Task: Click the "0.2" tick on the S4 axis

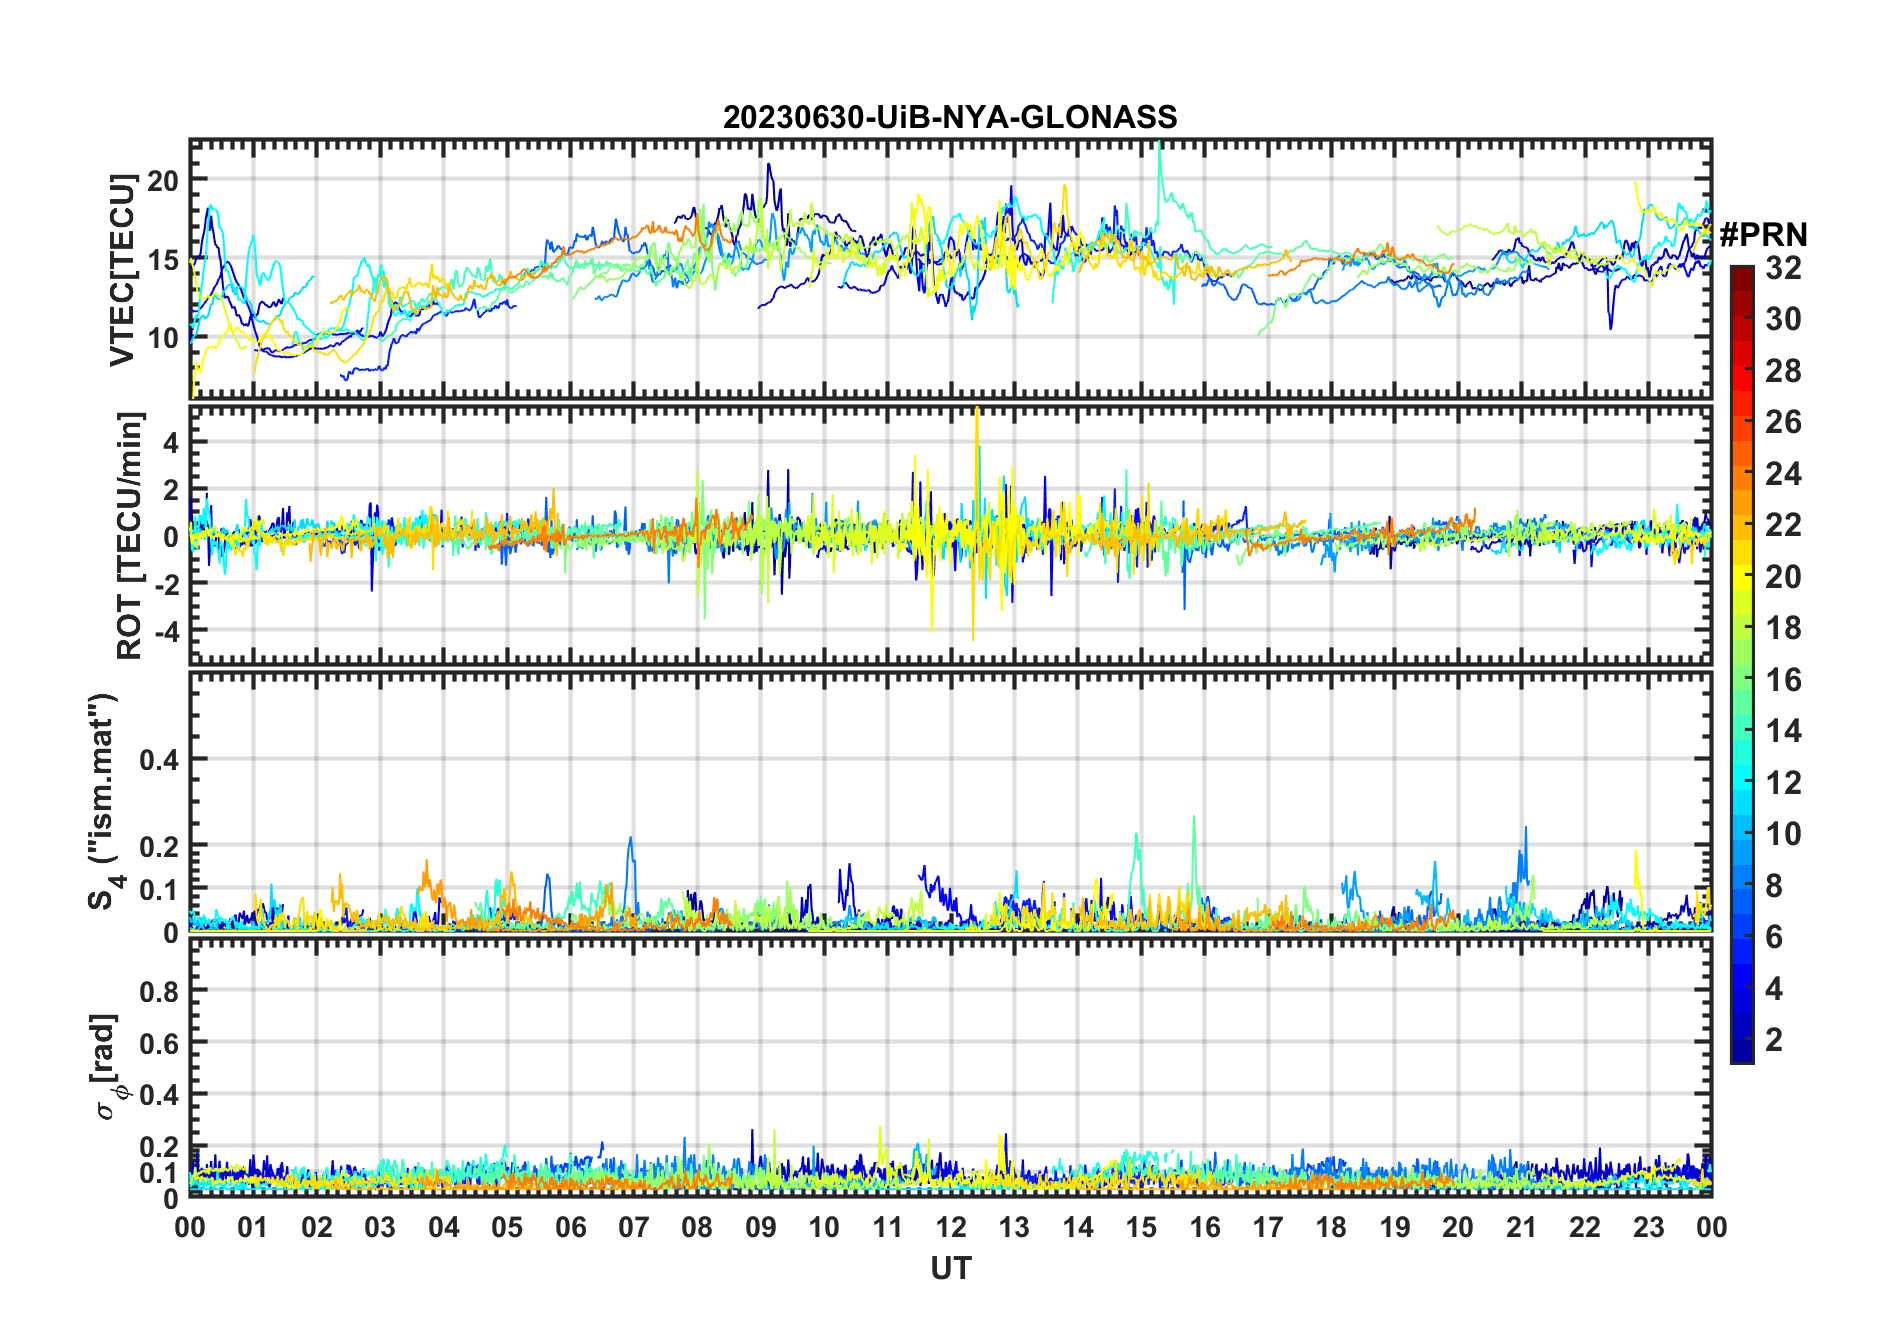Action: pos(159,847)
